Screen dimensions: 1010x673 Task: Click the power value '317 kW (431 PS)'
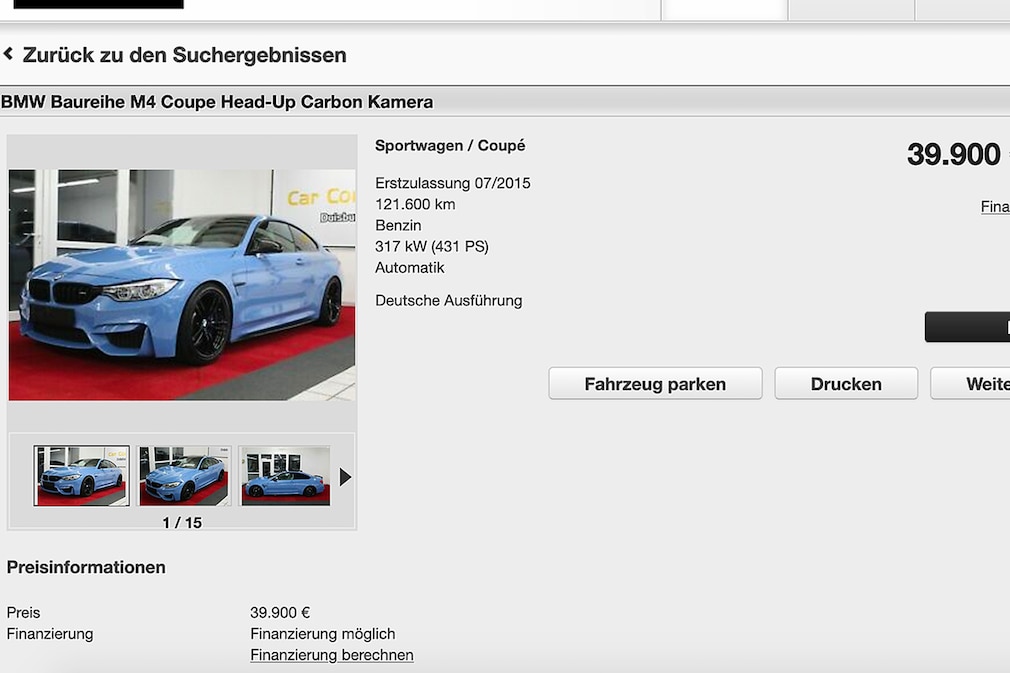432,247
